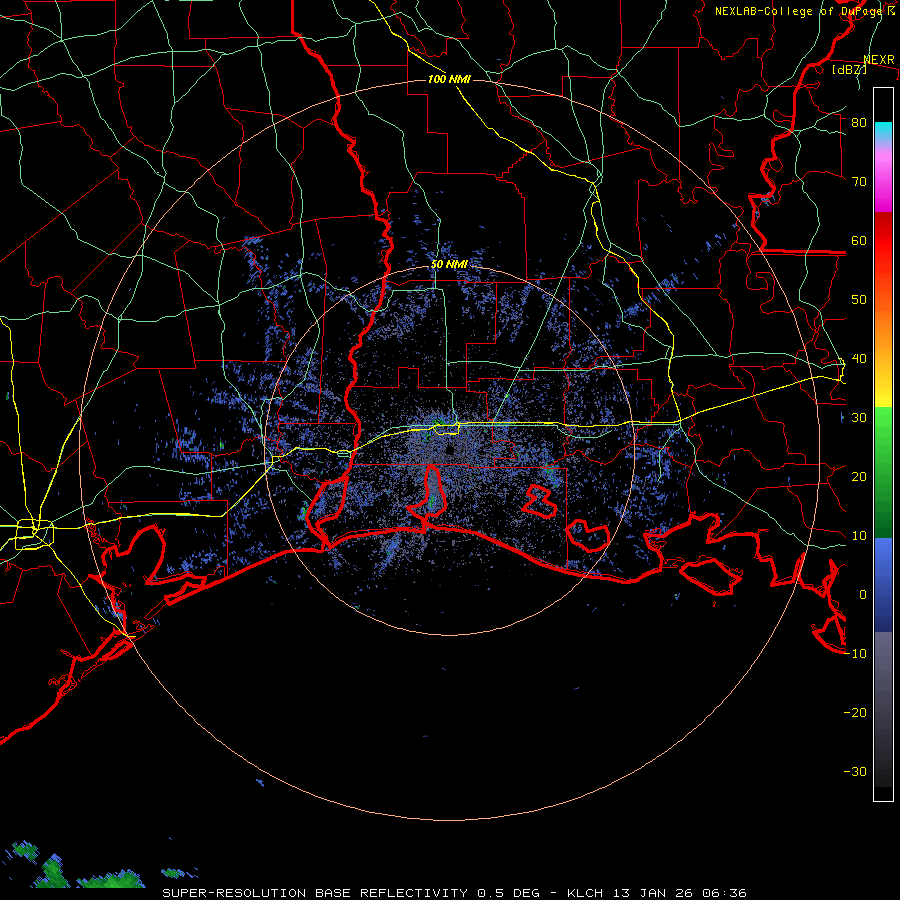Click the 80 value on the dBZ scale
Viewport: 900px width, 900px height.
pos(859,123)
